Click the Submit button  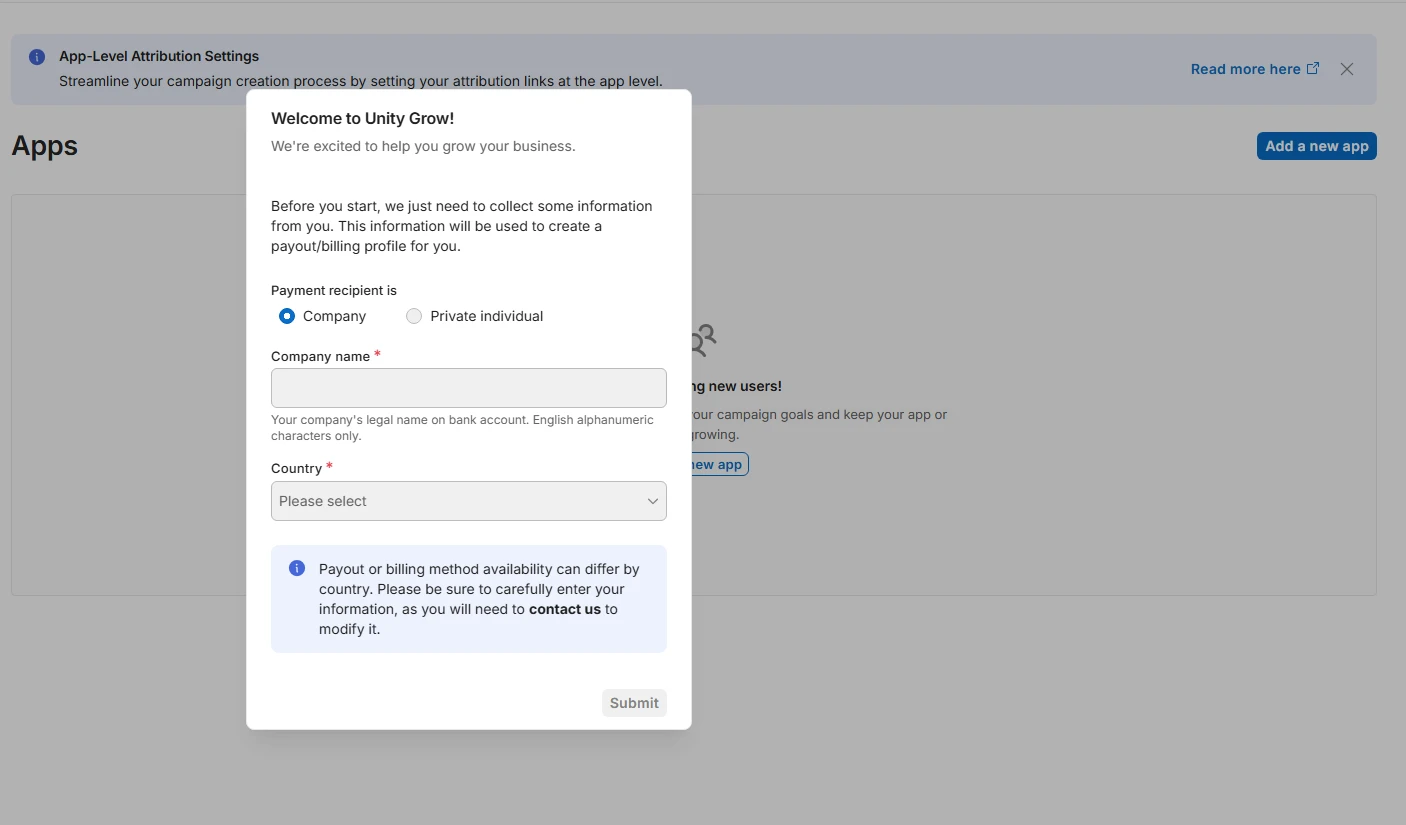tap(634, 703)
